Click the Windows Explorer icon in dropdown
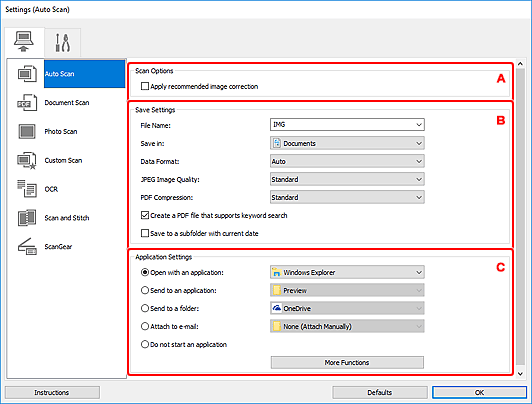 (x=277, y=272)
